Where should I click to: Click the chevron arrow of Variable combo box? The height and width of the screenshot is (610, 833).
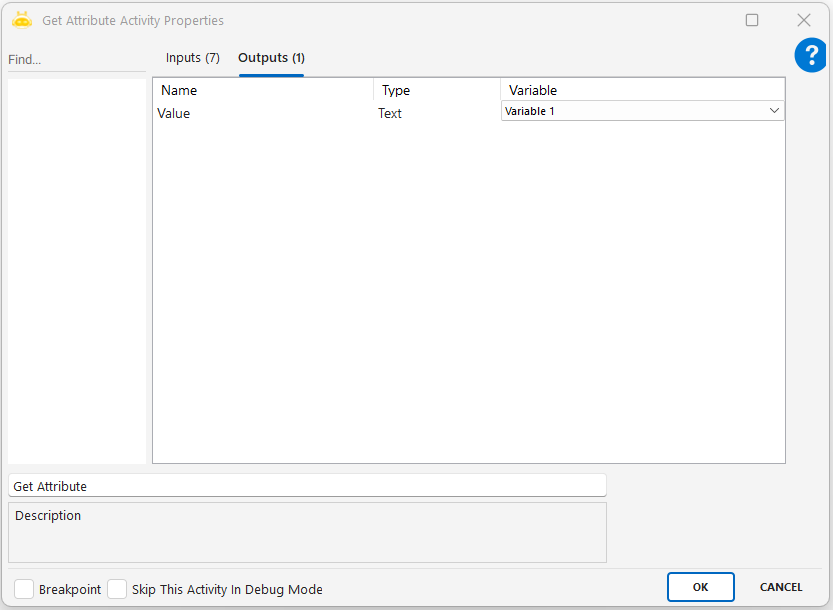tap(774, 111)
